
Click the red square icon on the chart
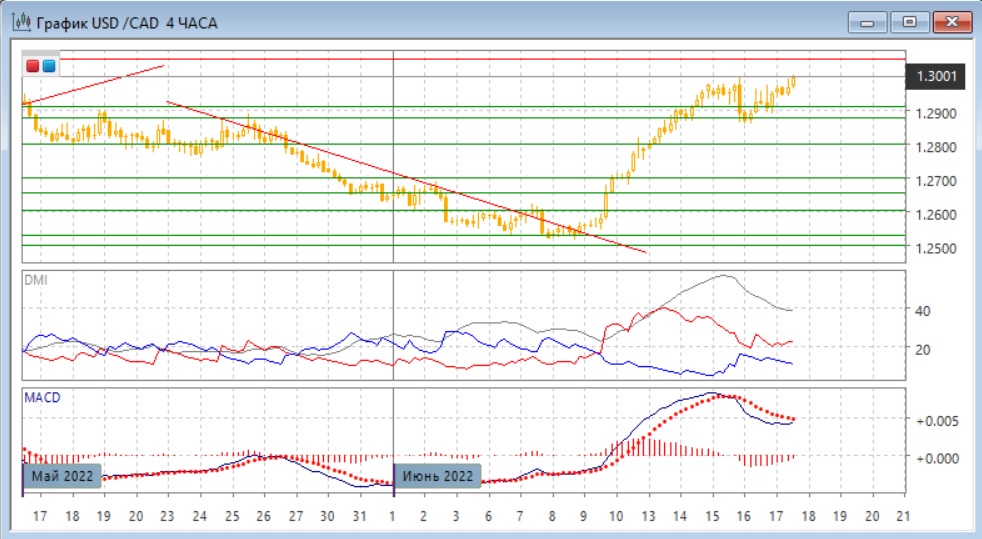point(32,66)
